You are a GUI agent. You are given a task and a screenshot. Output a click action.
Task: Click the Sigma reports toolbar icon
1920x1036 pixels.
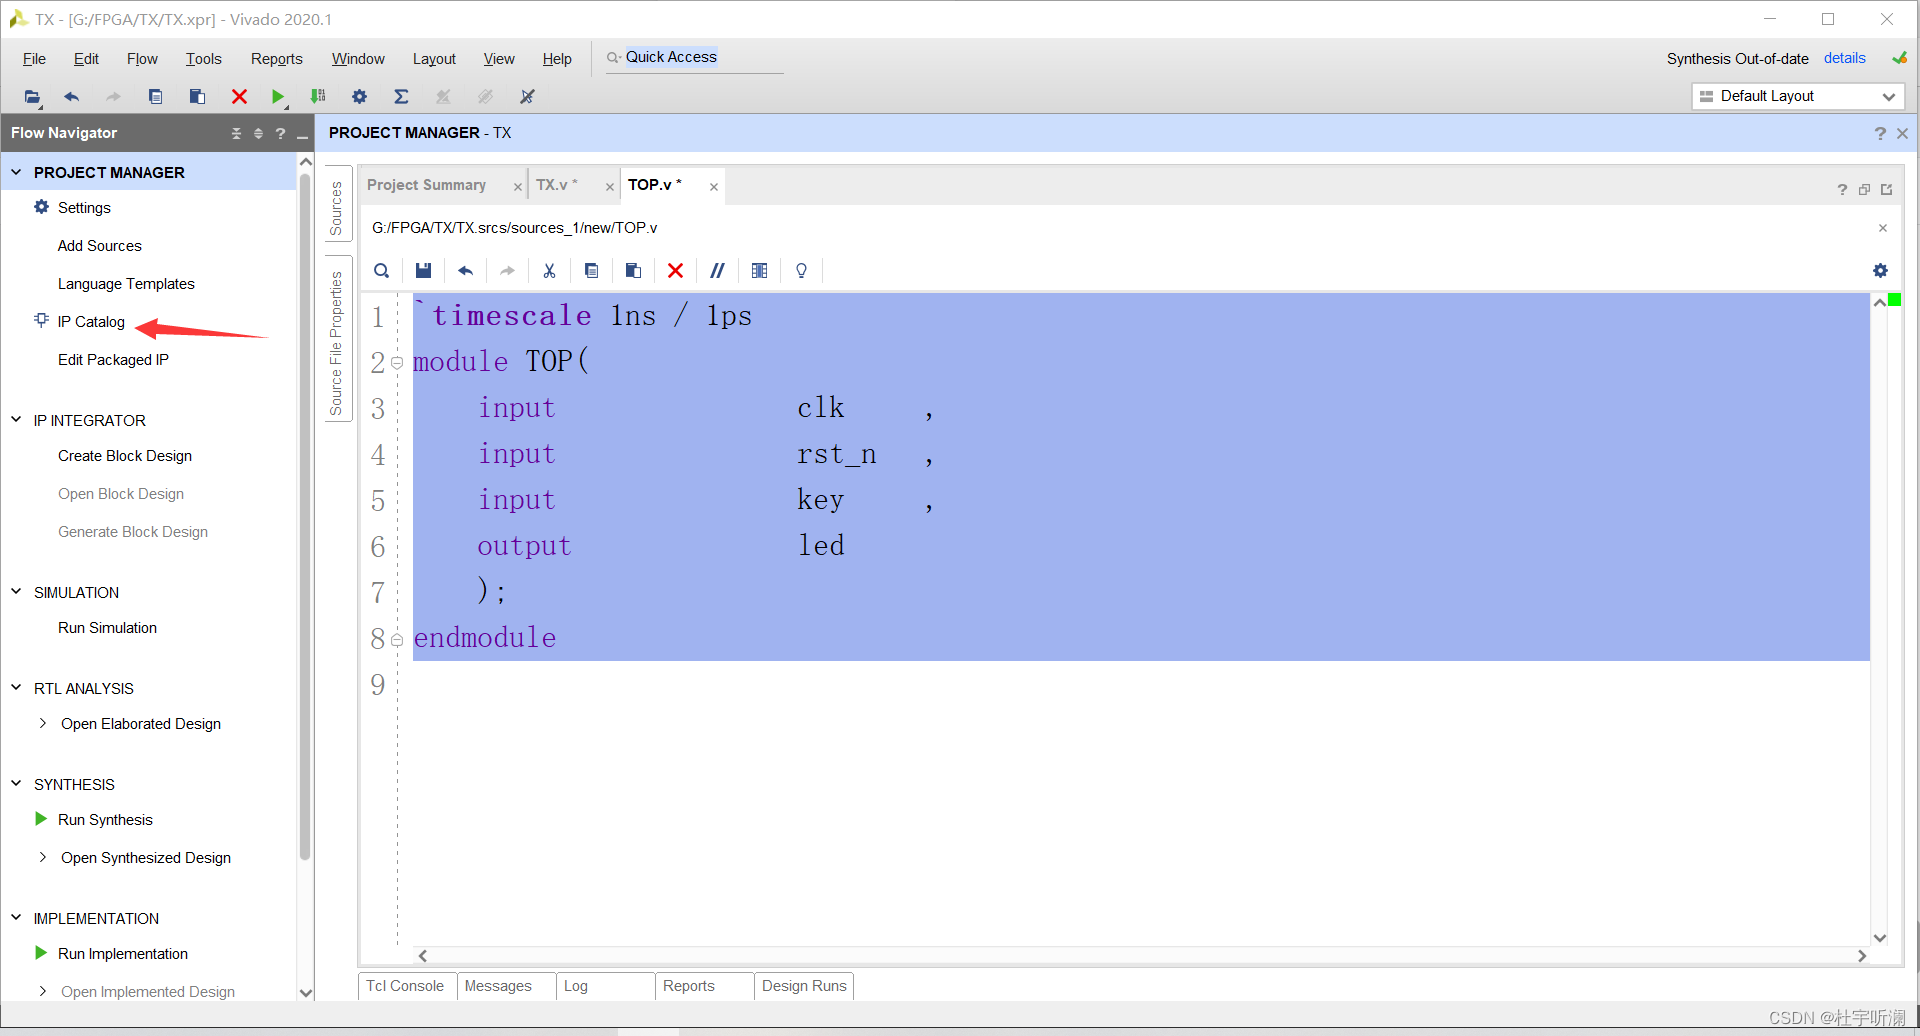(401, 97)
